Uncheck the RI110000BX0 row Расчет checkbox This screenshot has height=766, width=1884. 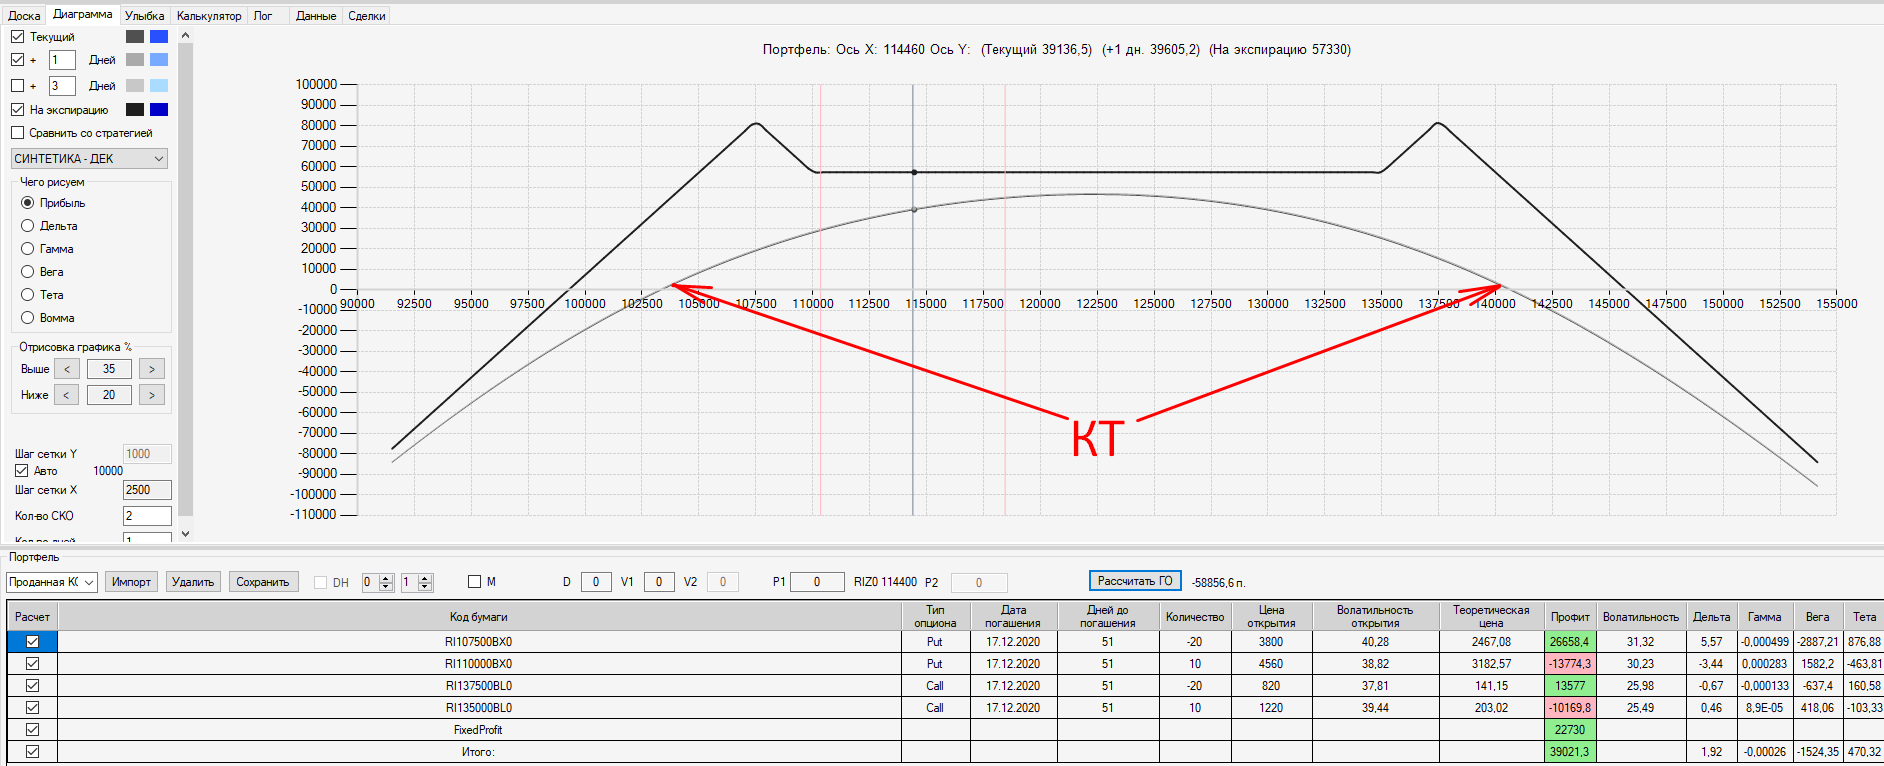[x=32, y=664]
